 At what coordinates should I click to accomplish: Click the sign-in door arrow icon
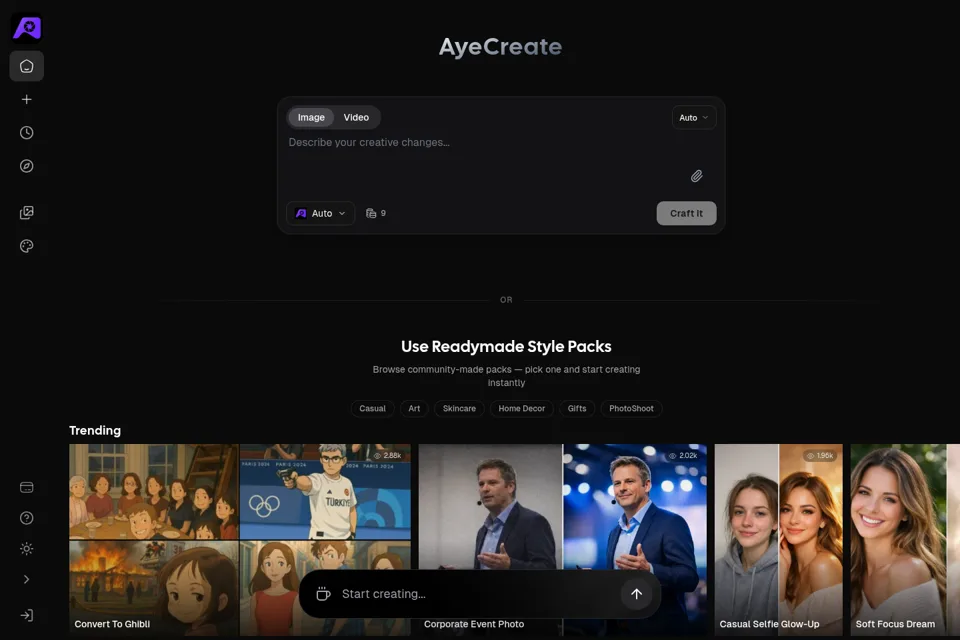click(x=26, y=616)
